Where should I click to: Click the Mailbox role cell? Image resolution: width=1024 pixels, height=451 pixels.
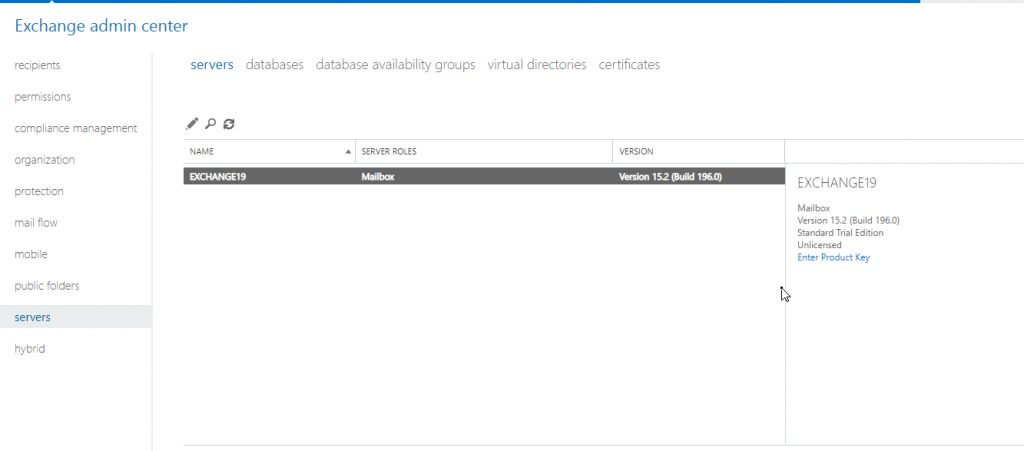(378, 176)
